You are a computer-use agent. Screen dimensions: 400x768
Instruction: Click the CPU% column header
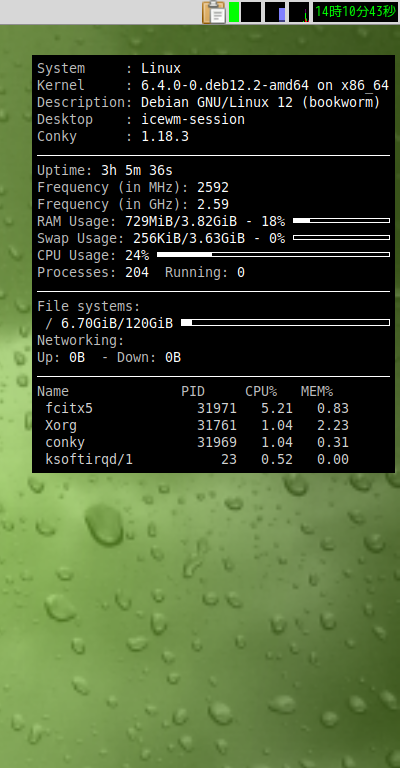coord(261,391)
